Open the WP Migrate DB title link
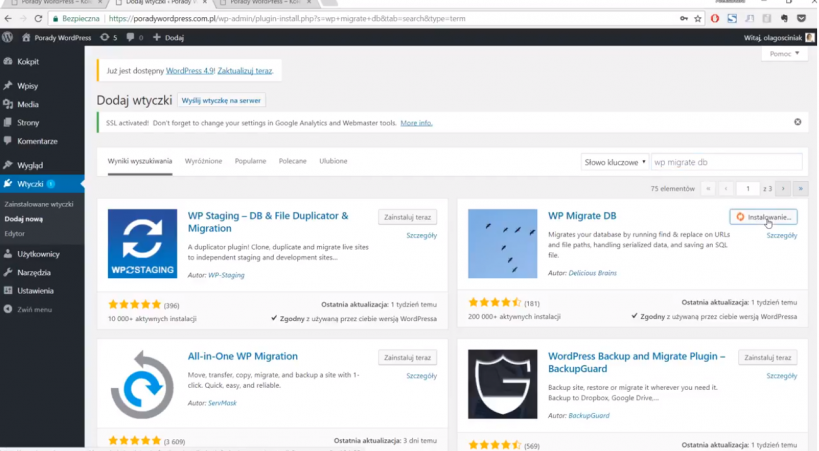The image size is (819, 451). 582,215
